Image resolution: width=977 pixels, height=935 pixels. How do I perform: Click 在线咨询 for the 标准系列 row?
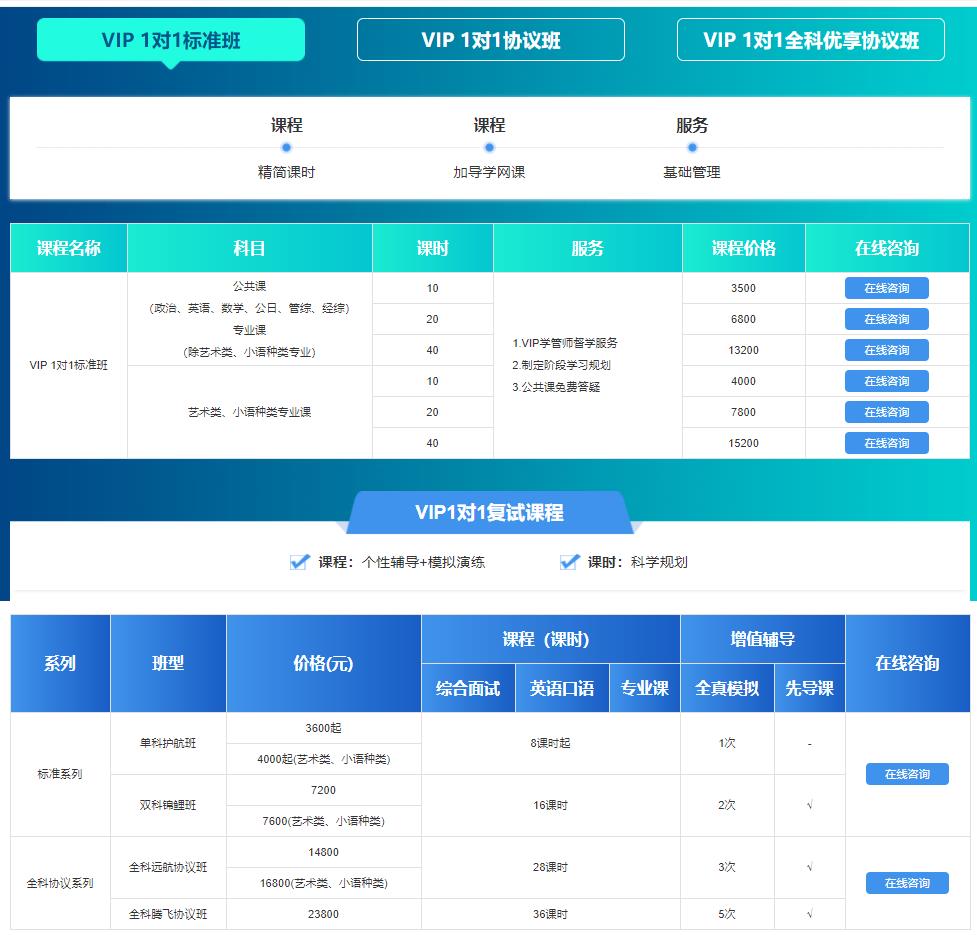(907, 774)
